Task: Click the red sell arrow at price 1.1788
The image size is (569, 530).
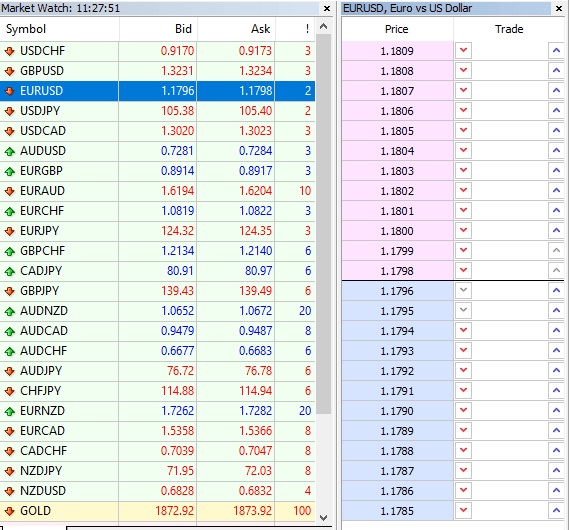Action: pyautogui.click(x=463, y=450)
